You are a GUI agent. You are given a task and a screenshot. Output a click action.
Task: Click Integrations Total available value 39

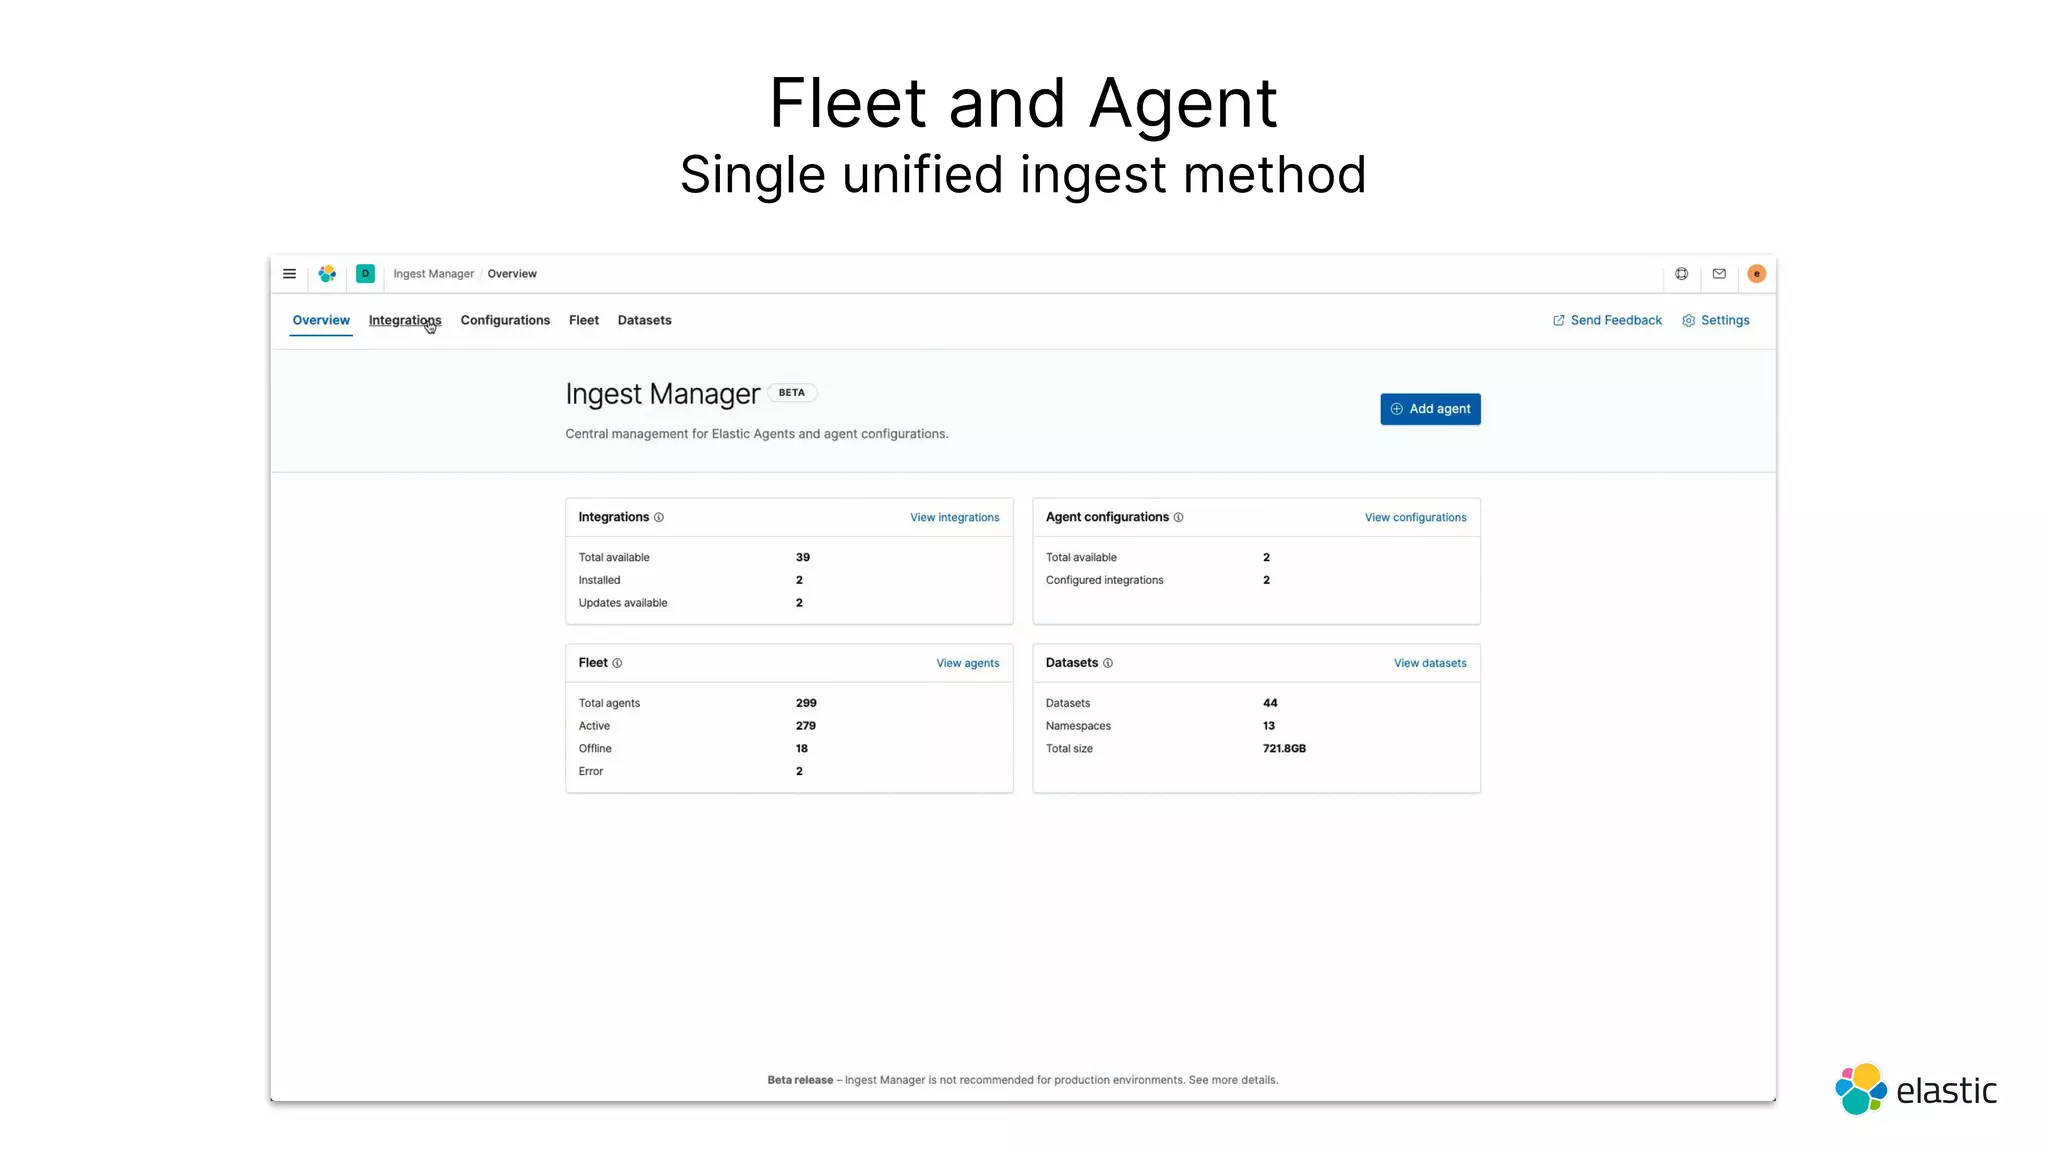click(803, 557)
